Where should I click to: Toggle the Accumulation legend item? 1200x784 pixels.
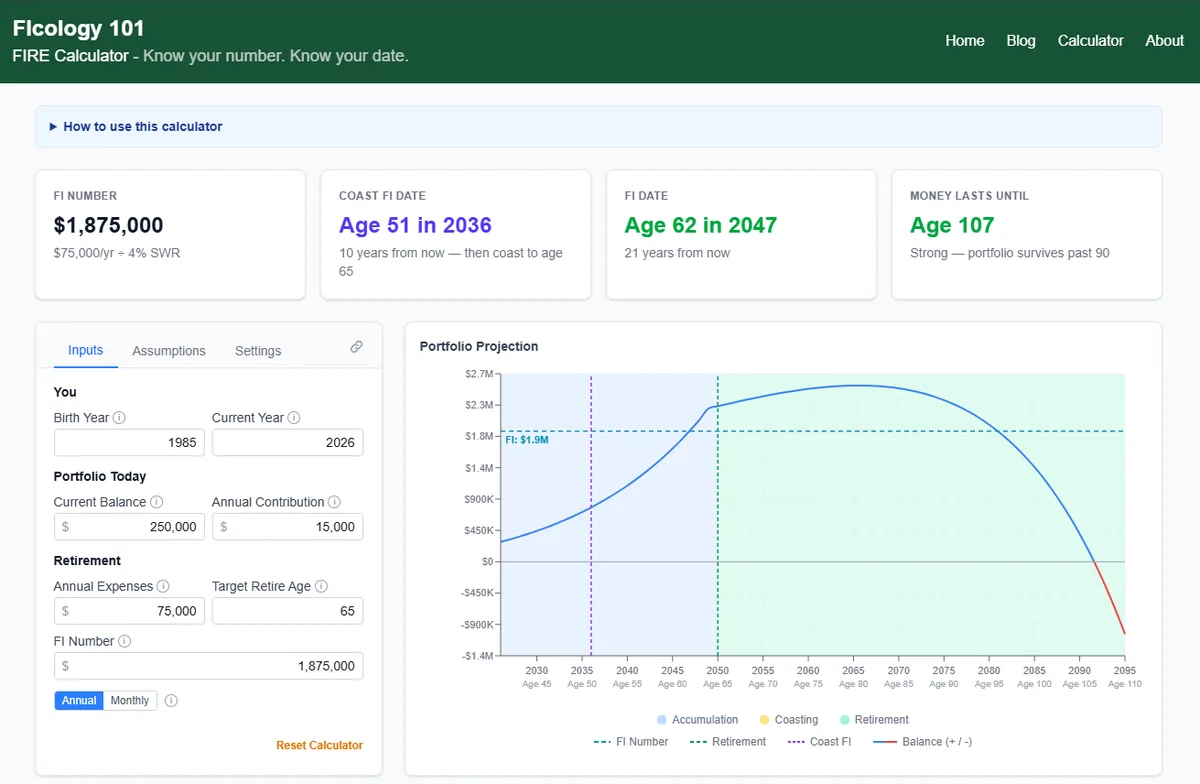click(698, 720)
